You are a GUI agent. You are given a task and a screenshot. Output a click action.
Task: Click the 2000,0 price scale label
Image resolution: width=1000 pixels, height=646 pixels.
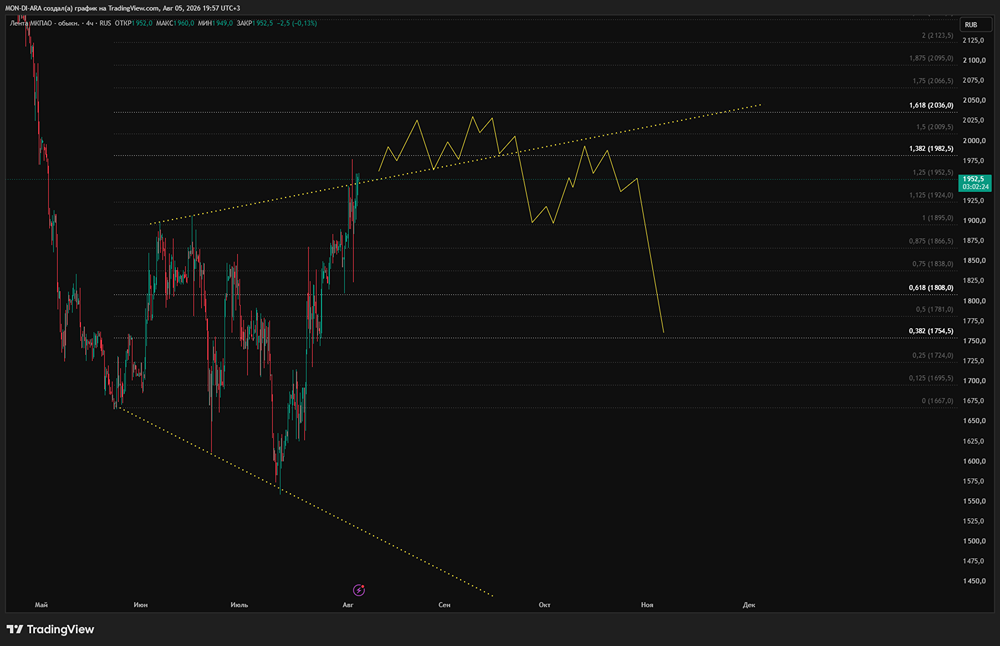point(974,140)
